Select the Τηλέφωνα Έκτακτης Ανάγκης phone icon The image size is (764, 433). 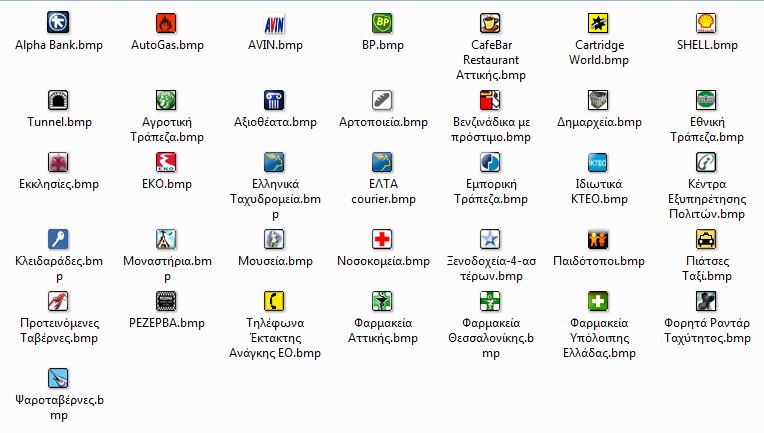coord(274,301)
